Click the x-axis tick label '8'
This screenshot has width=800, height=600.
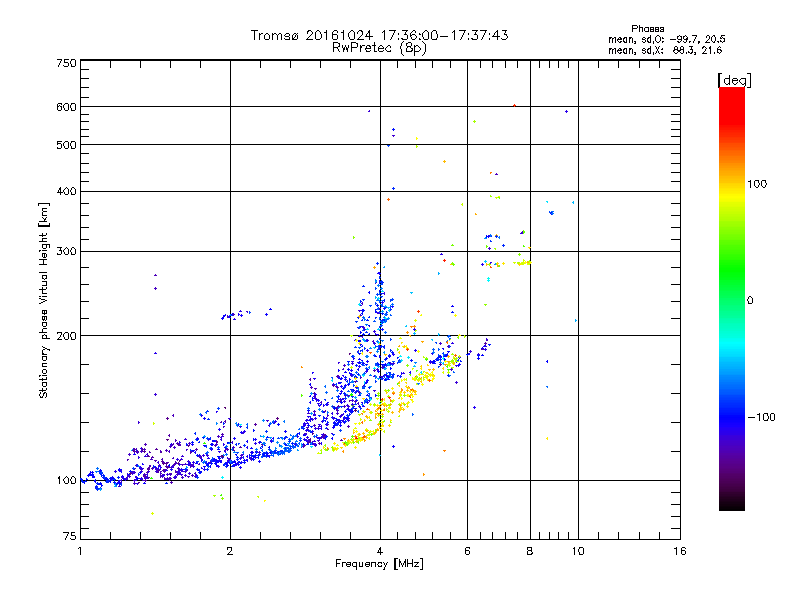(530, 551)
